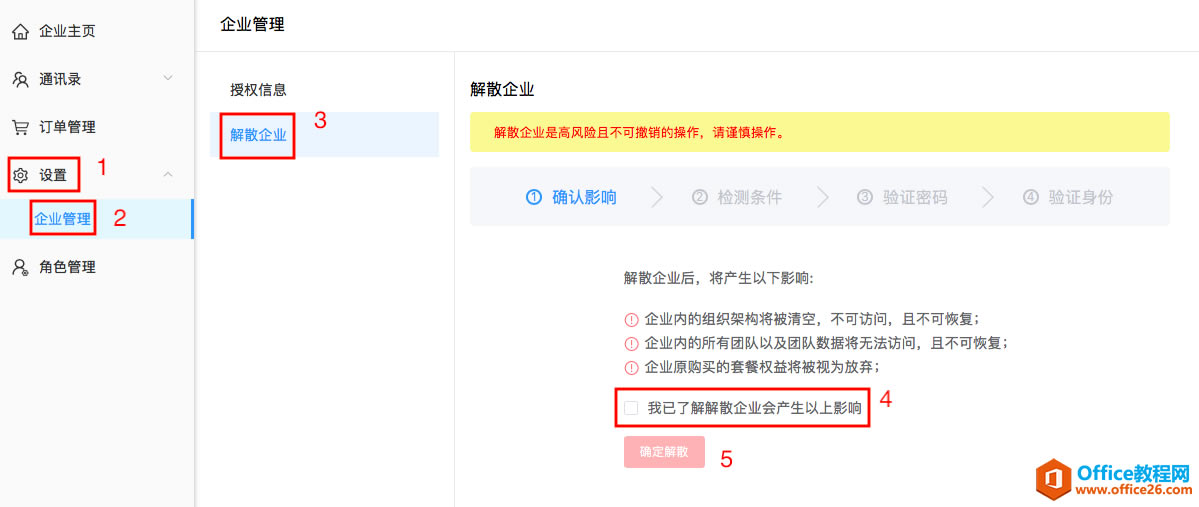The height and width of the screenshot is (507, 1199).
Task: Click step 2 检测条件
Action: pos(737,197)
